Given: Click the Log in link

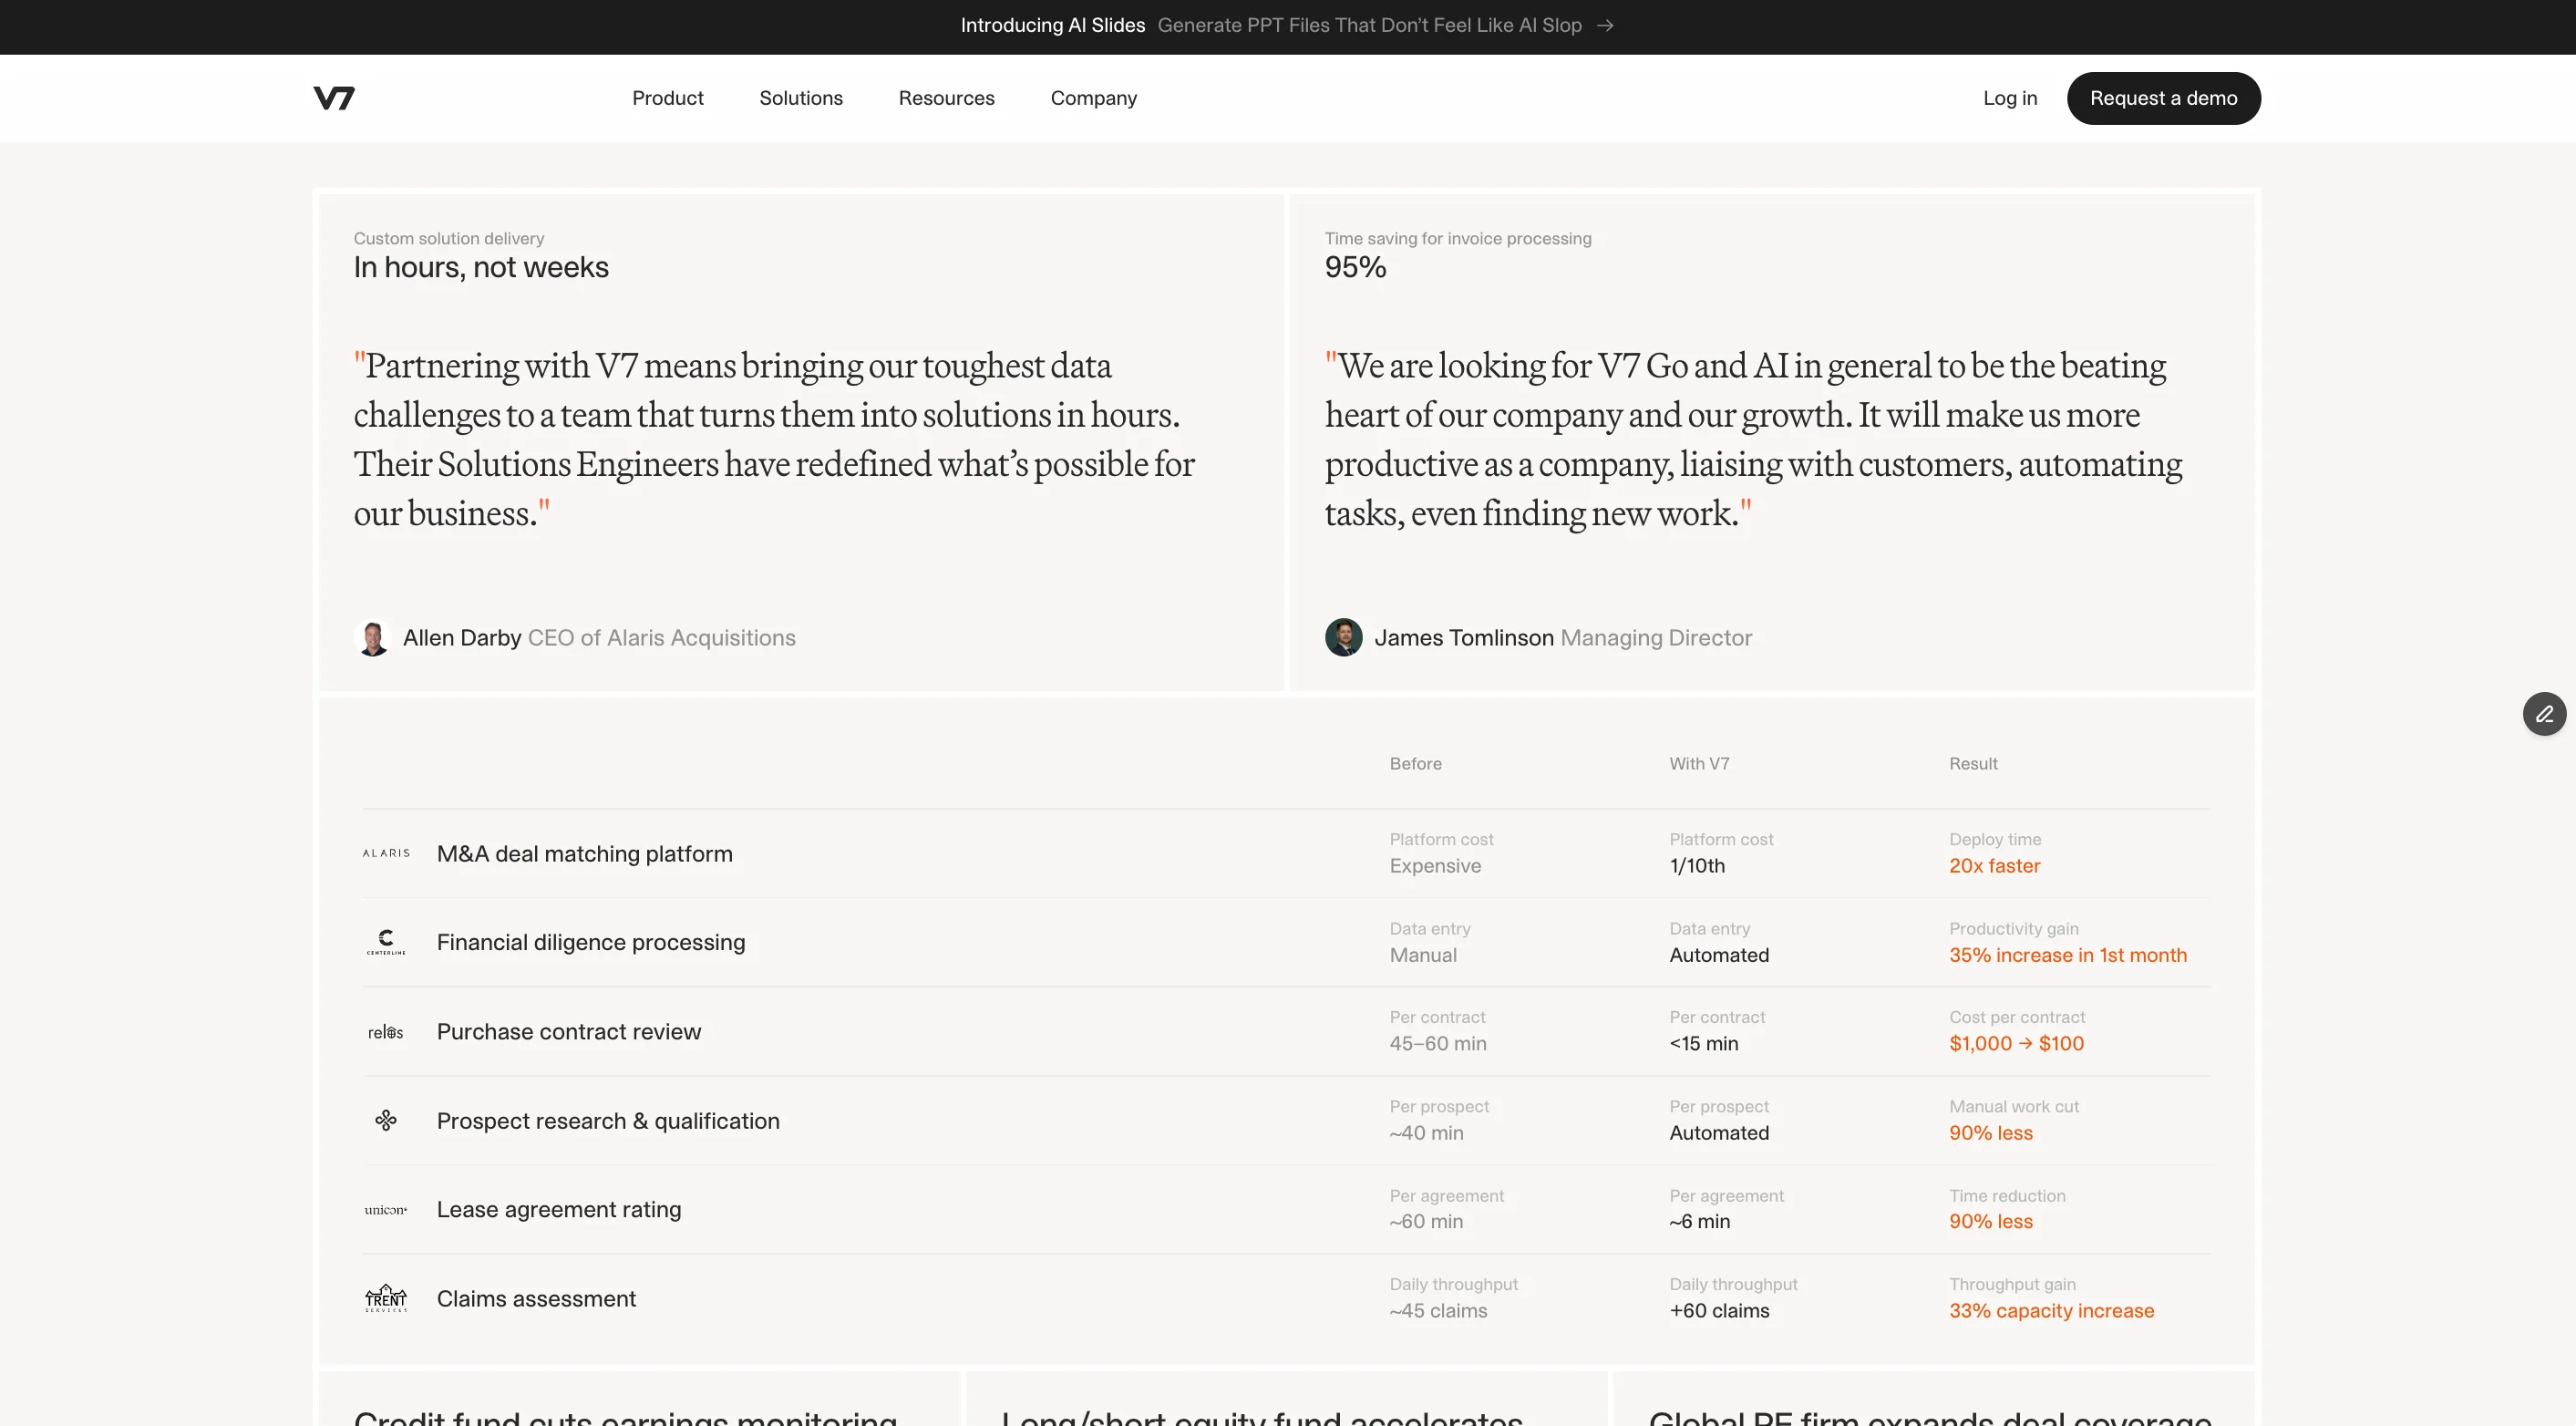Looking at the screenshot, I should (x=2009, y=98).
